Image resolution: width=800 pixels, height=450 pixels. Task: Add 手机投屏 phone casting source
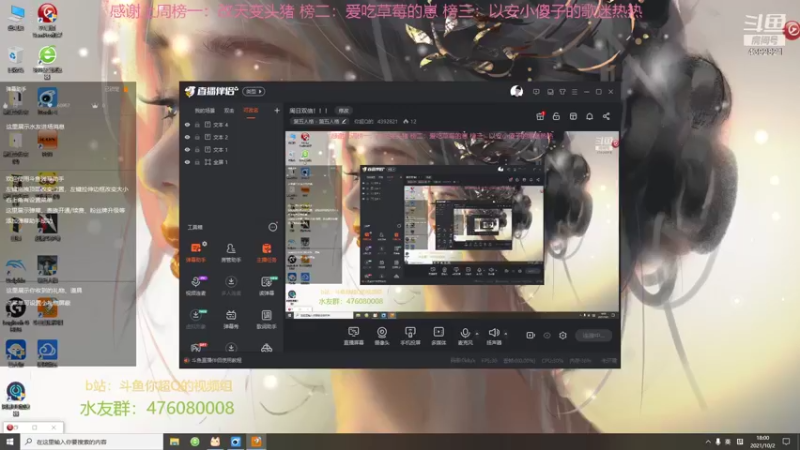(x=410, y=336)
